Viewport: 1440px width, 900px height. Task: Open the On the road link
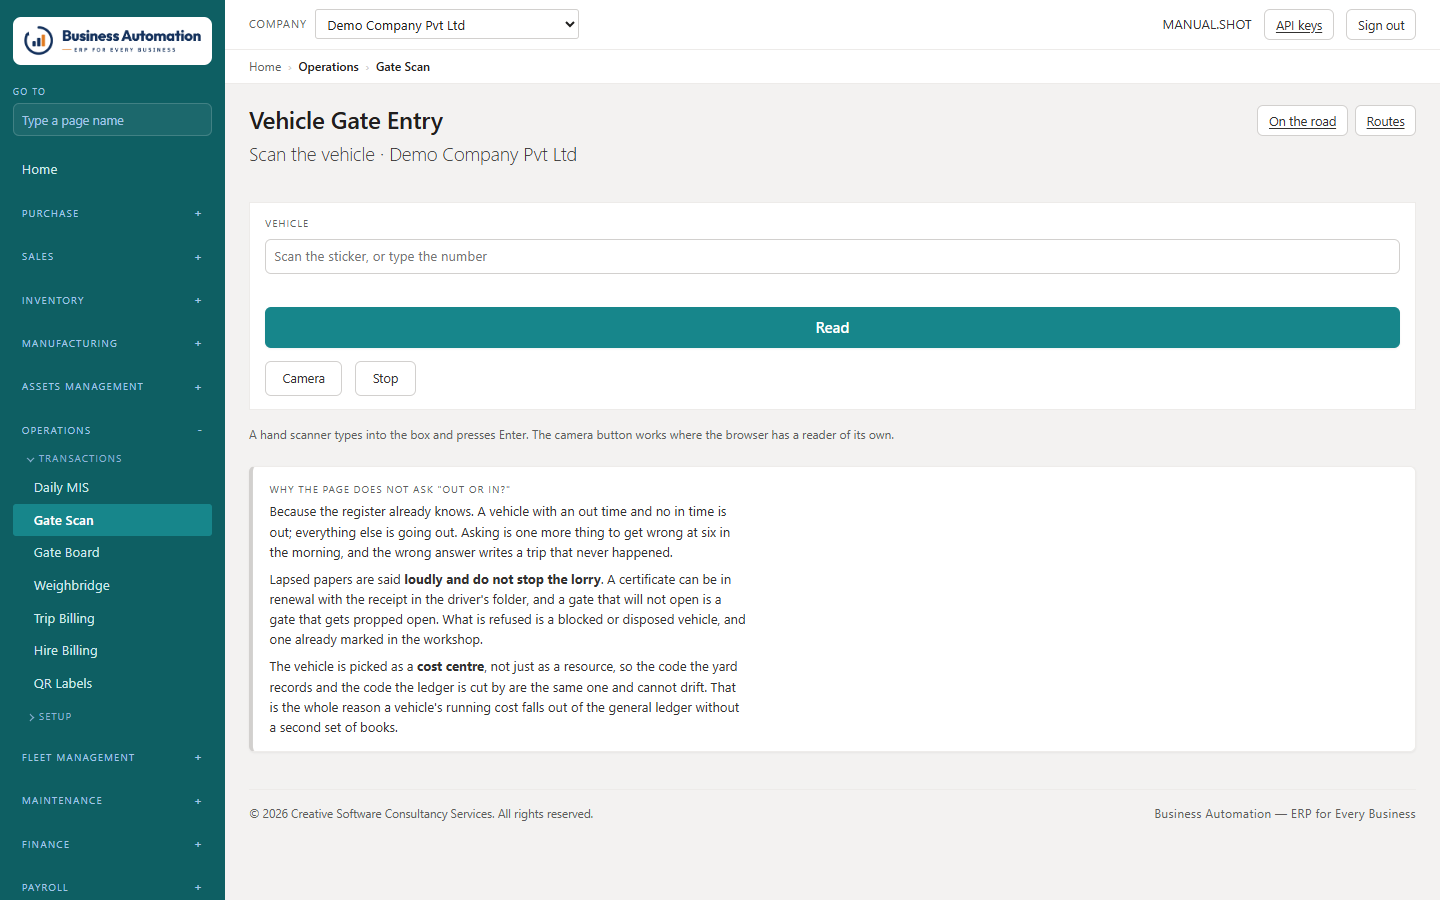point(1302,121)
